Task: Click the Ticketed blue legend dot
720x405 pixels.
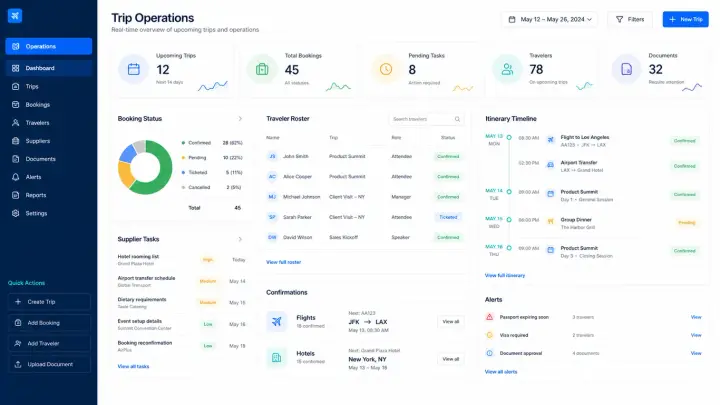Action: coord(183,173)
